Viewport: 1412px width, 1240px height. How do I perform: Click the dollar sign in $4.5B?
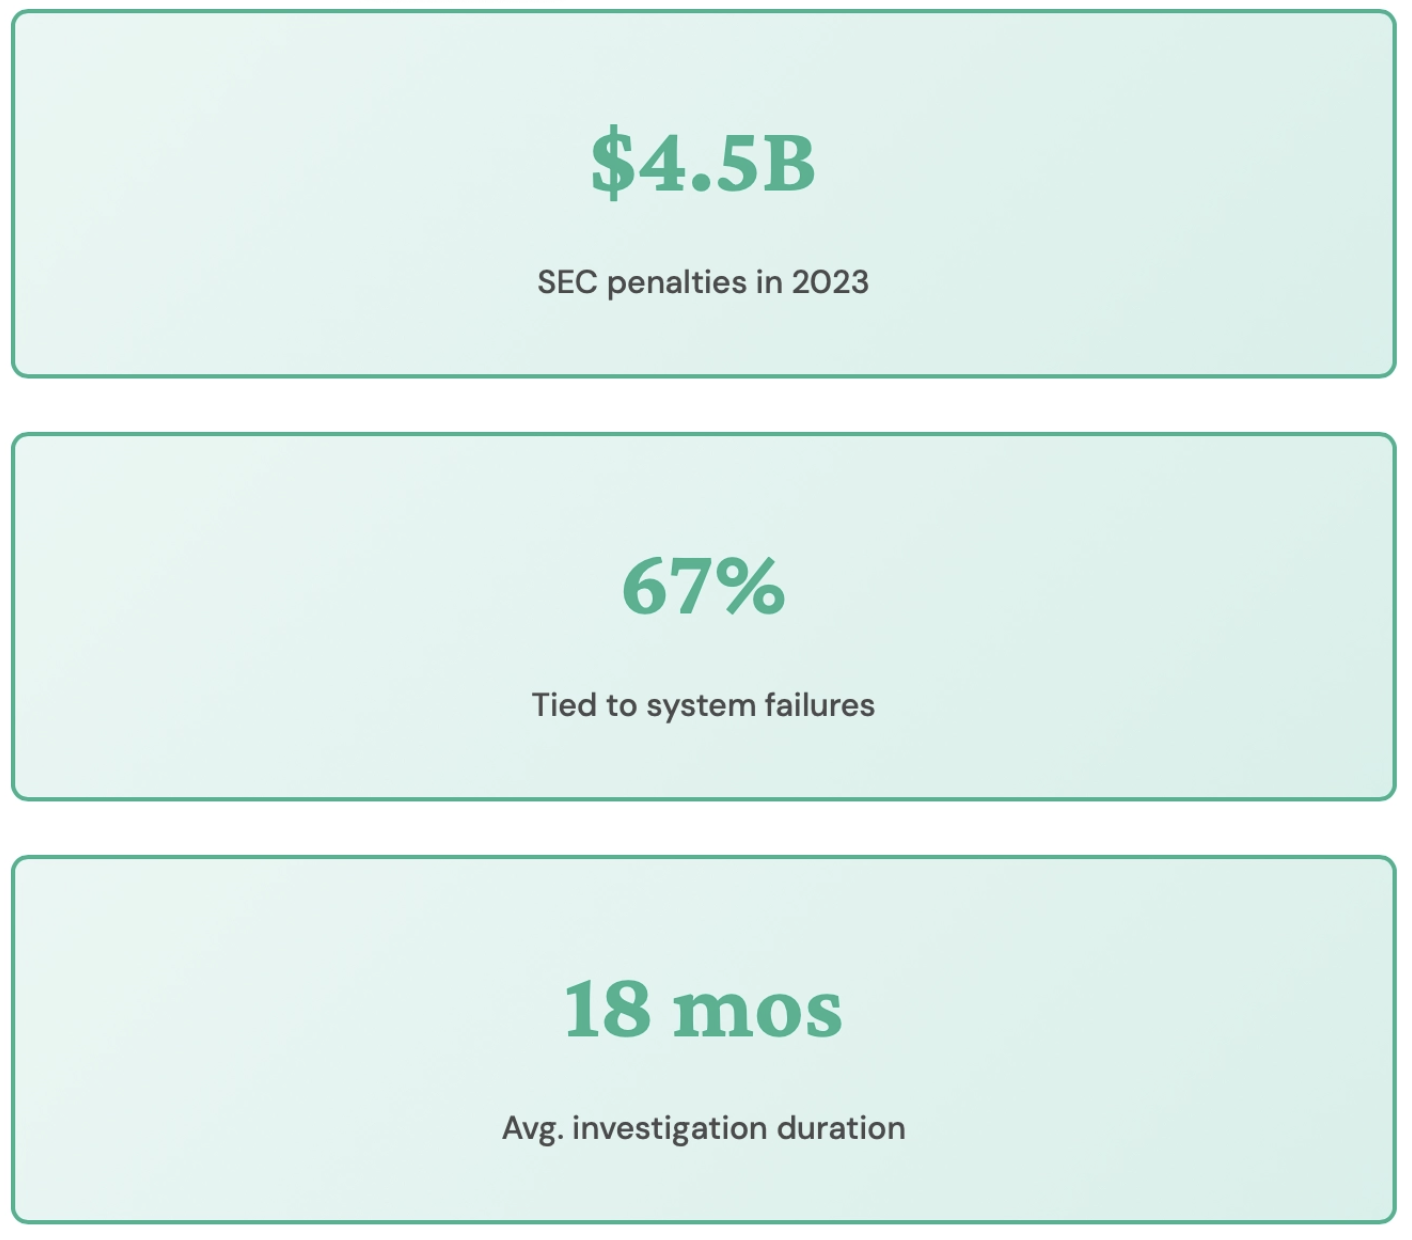pyautogui.click(x=612, y=163)
